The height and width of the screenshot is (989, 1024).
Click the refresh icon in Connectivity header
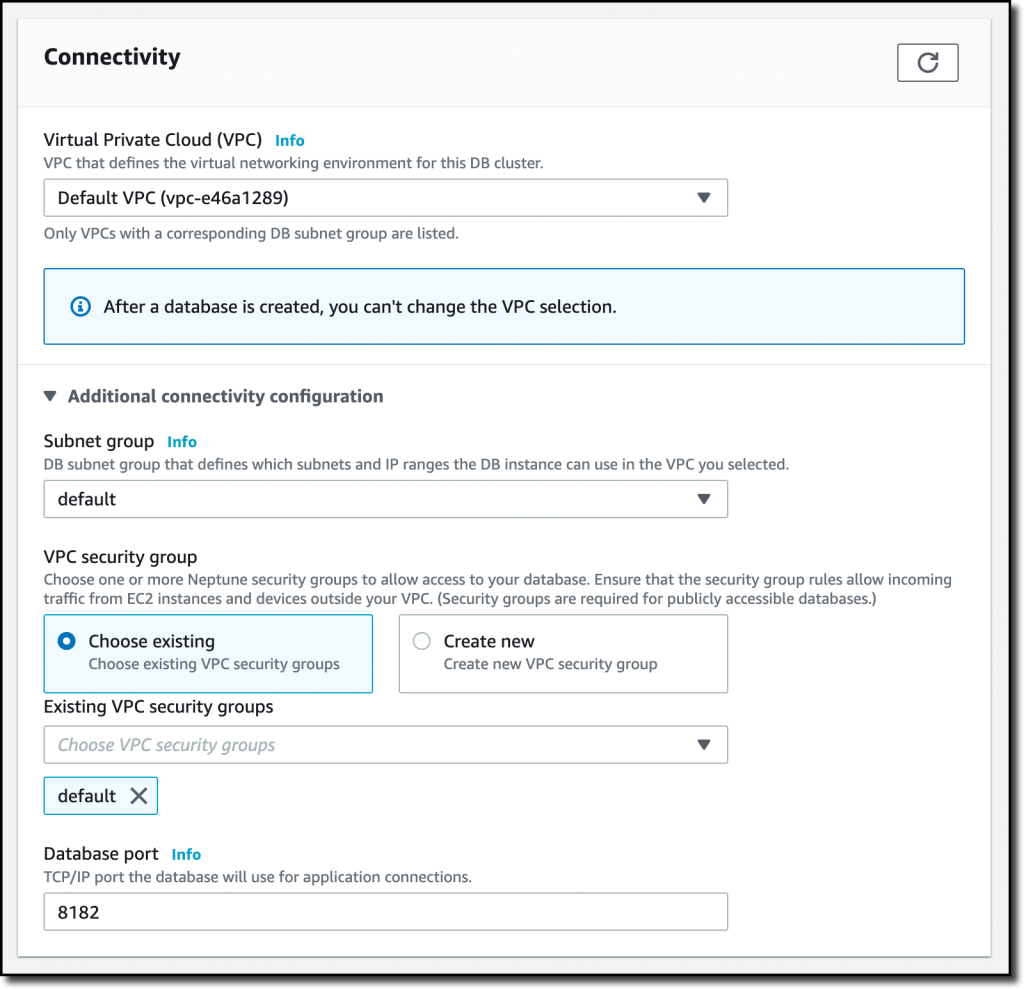(927, 63)
